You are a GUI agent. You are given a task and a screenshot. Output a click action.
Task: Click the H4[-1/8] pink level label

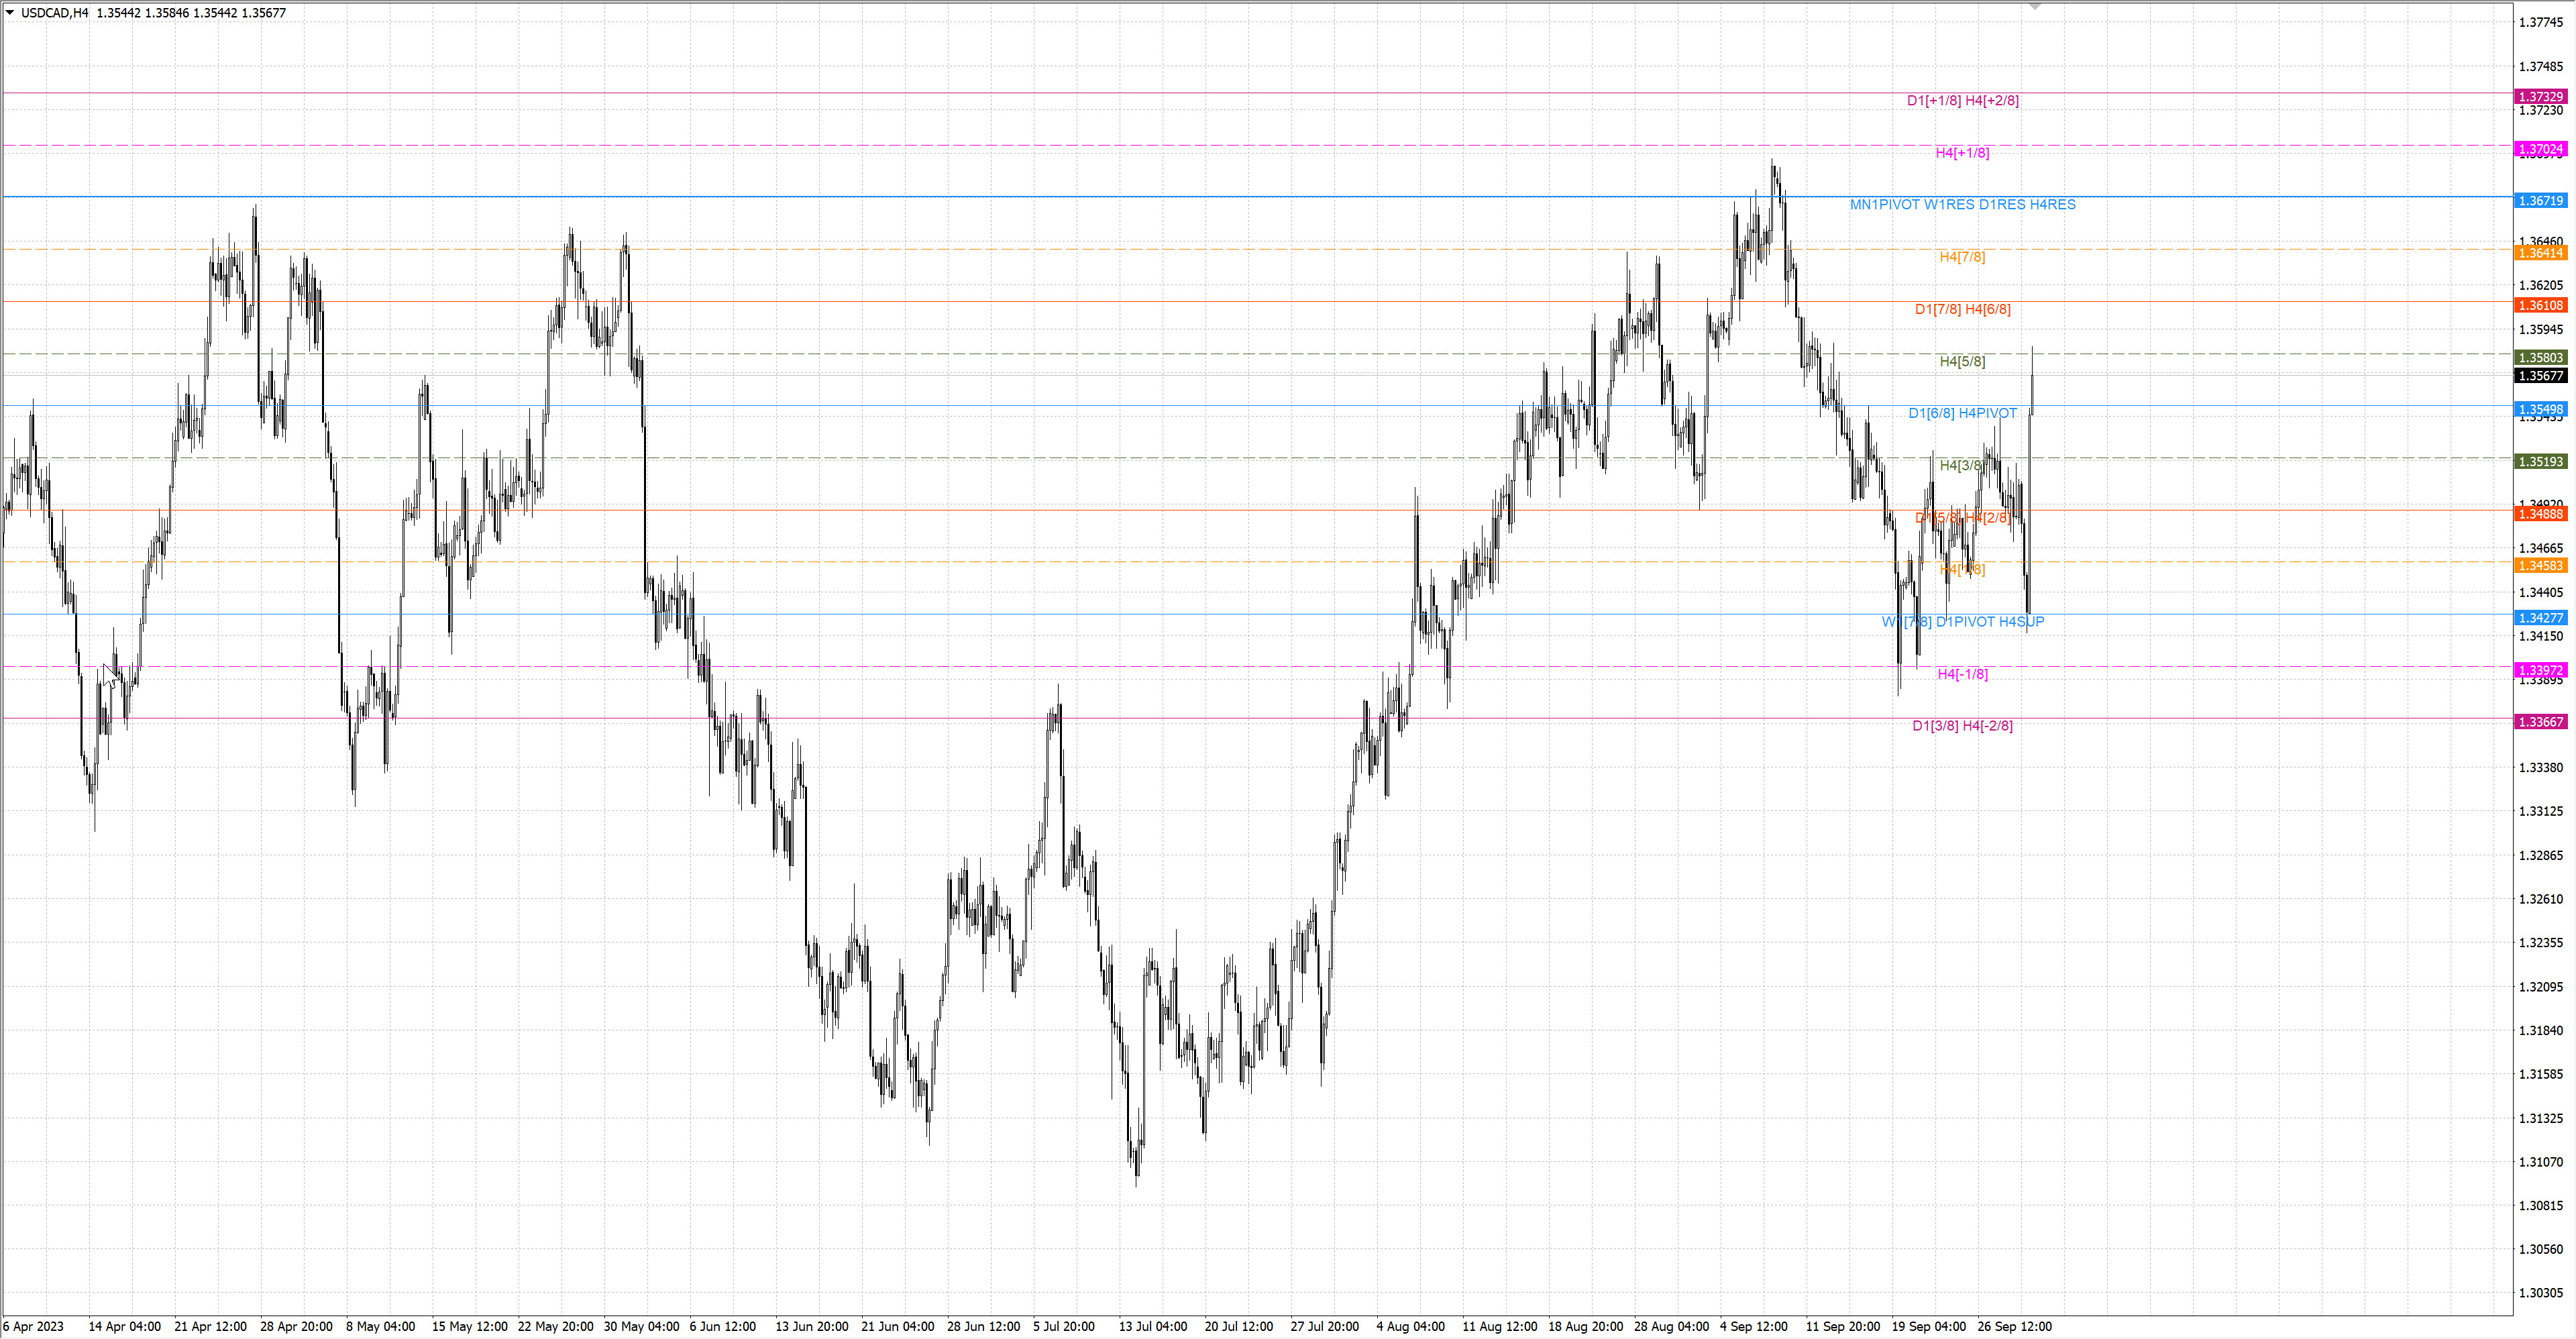pyautogui.click(x=1962, y=674)
